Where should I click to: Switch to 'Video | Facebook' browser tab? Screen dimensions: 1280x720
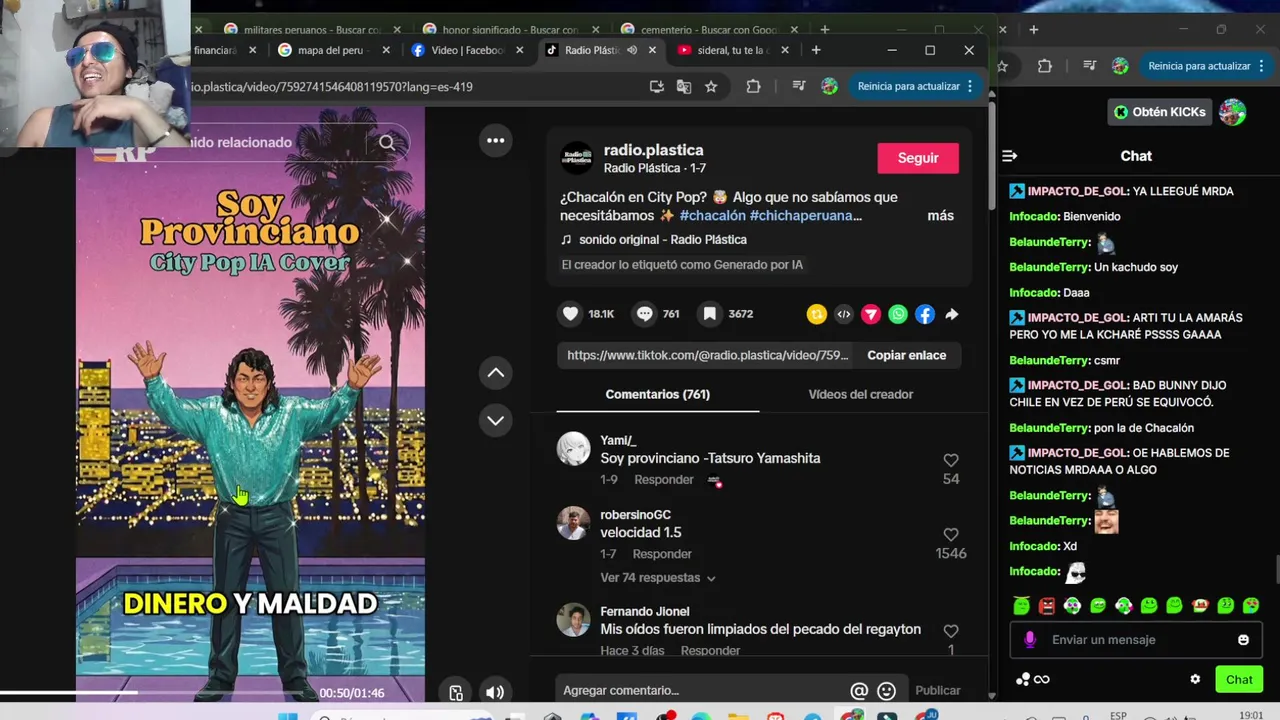[467, 50]
